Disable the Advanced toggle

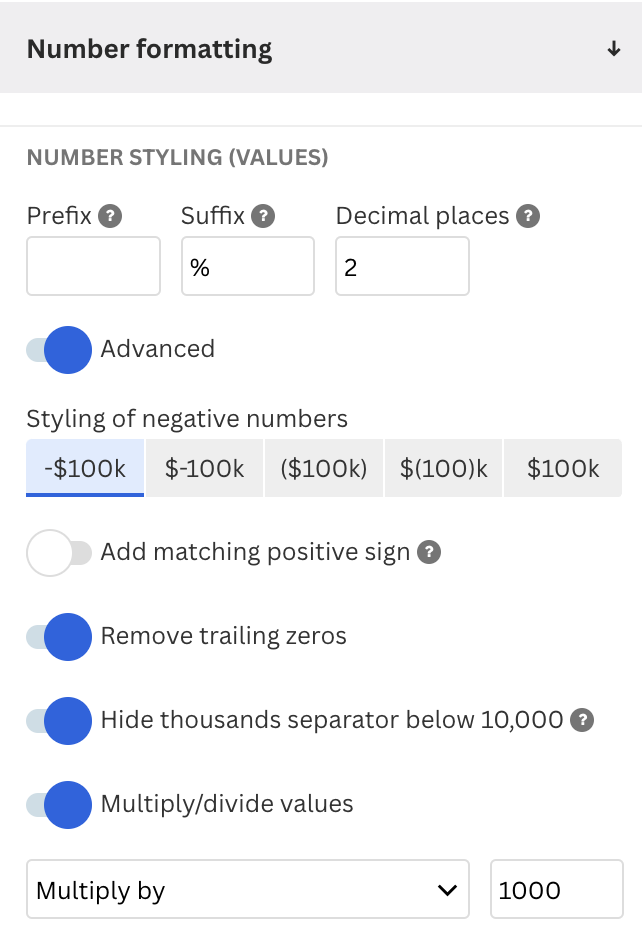coord(59,350)
